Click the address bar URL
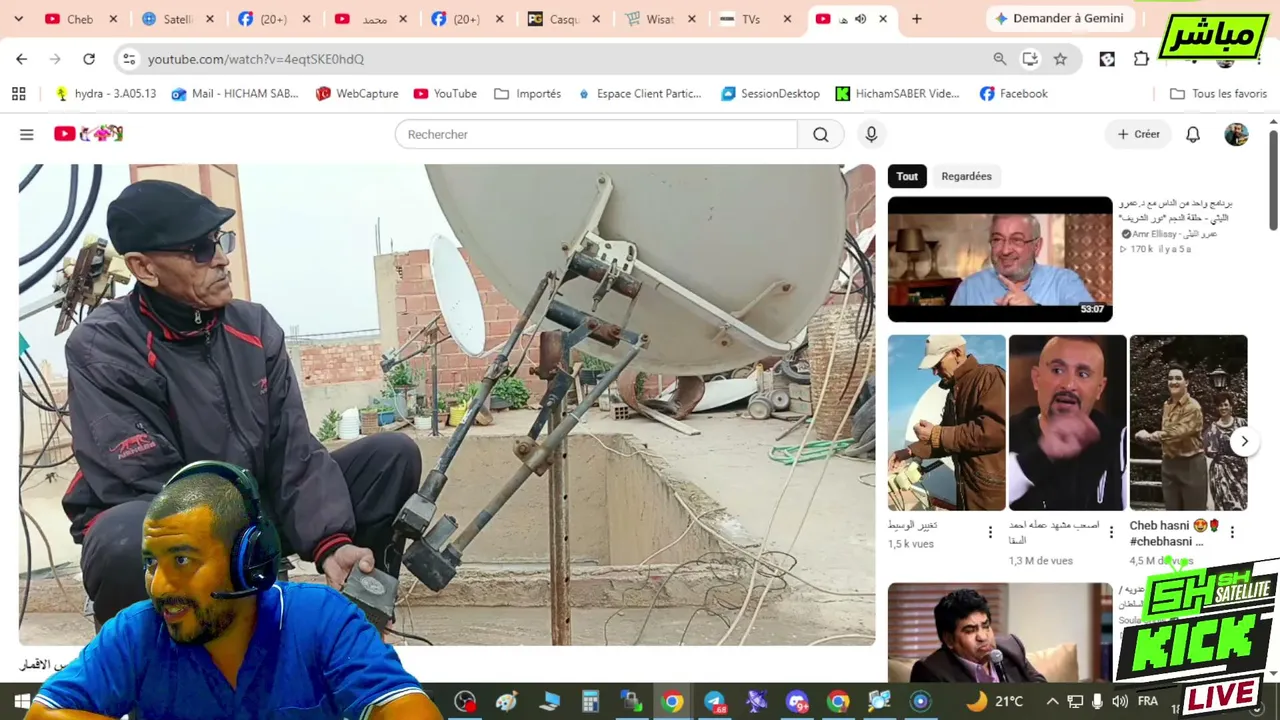 tap(256, 59)
